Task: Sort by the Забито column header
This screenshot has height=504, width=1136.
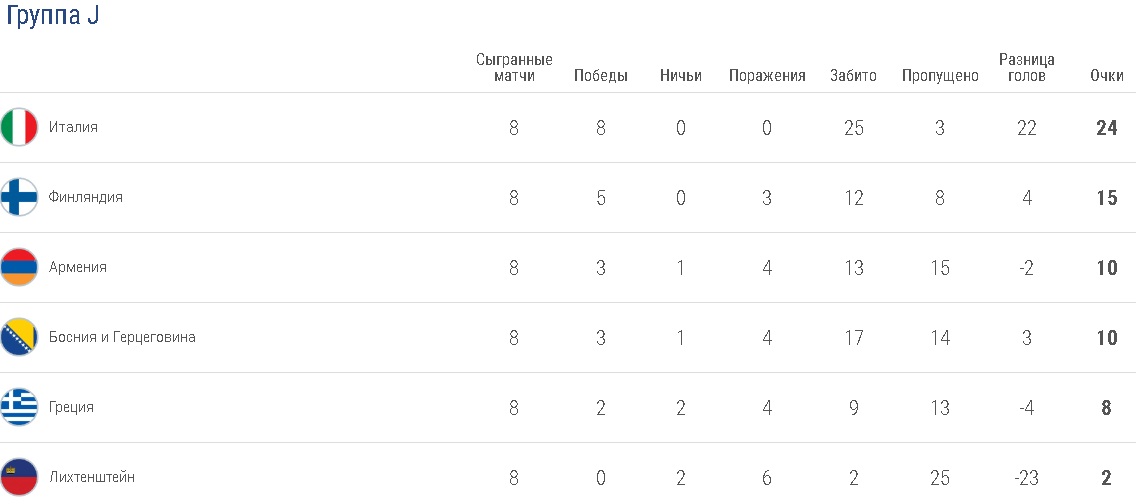Action: 853,76
